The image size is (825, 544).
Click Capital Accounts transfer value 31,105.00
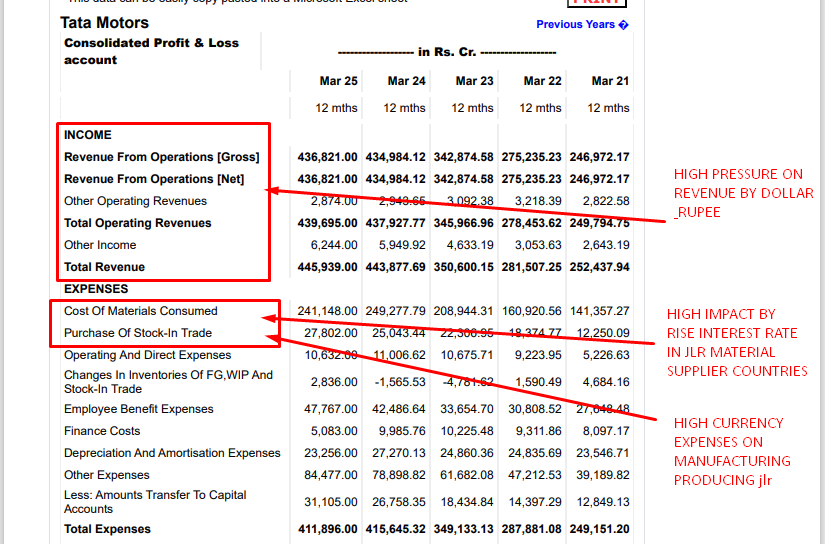pos(330,502)
